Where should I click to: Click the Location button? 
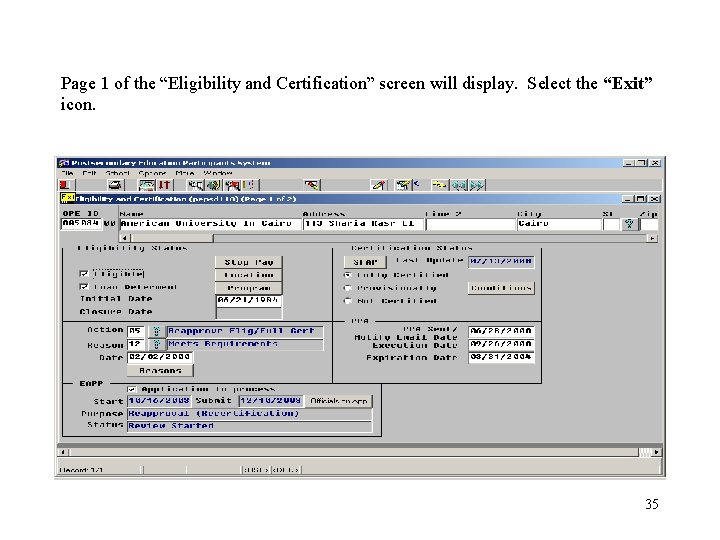248,275
